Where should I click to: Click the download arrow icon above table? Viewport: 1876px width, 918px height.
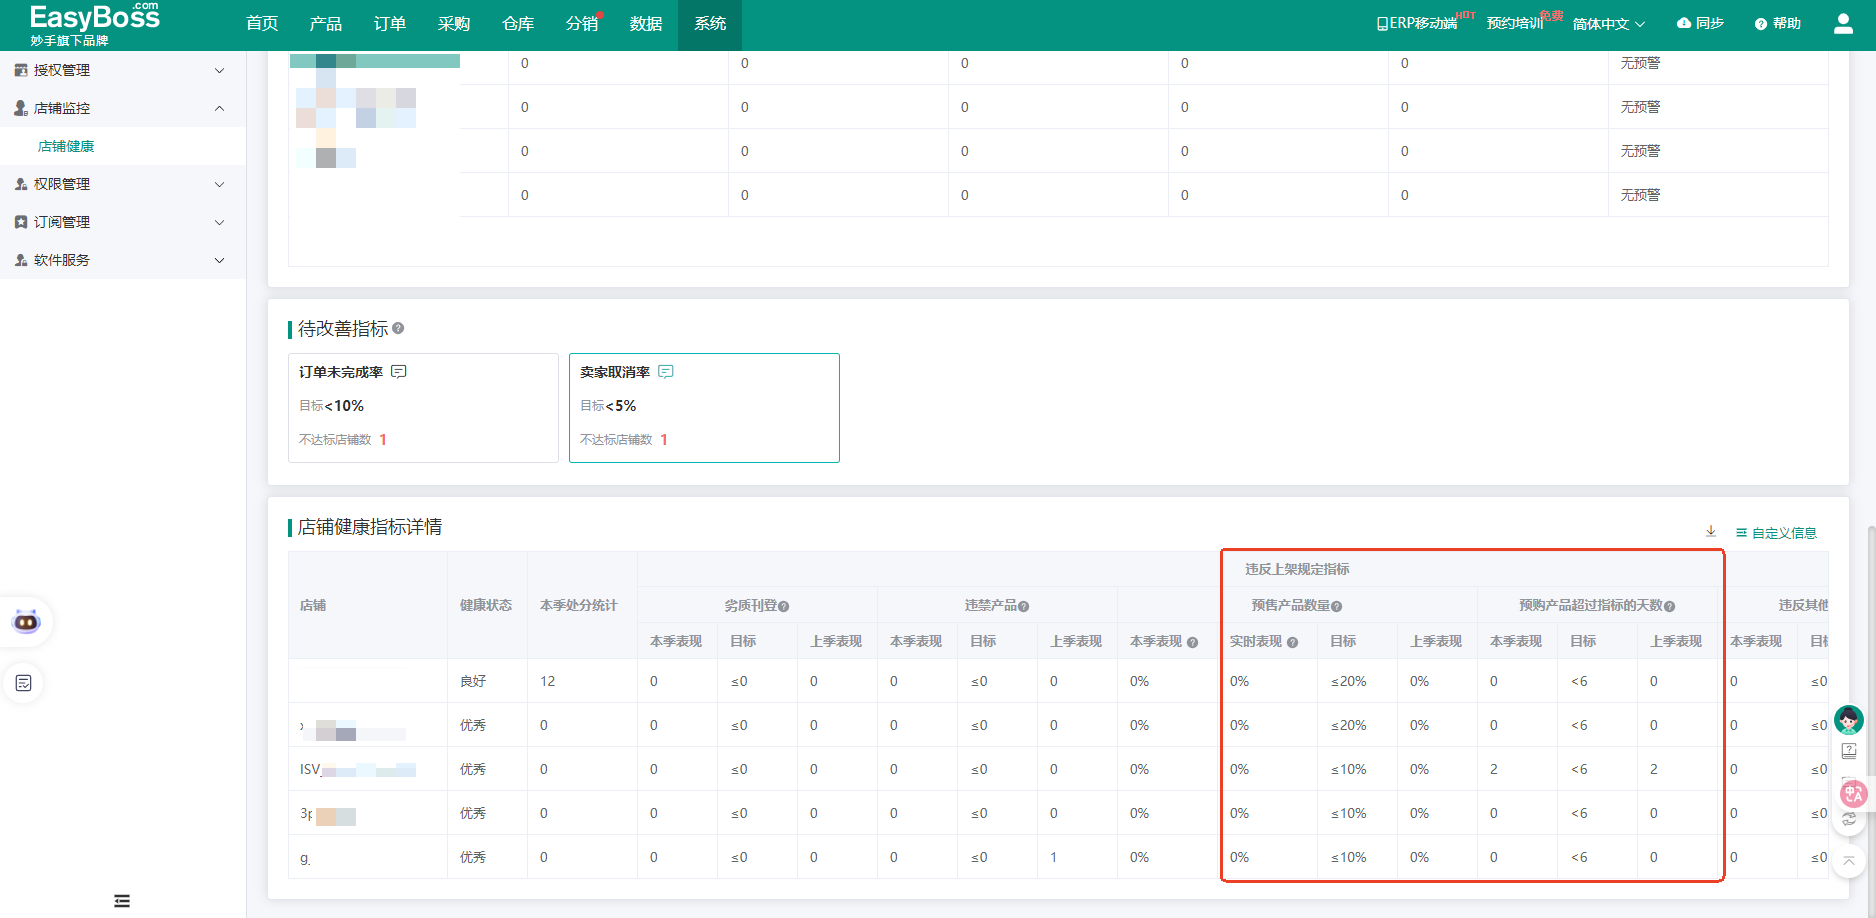[x=1711, y=532]
